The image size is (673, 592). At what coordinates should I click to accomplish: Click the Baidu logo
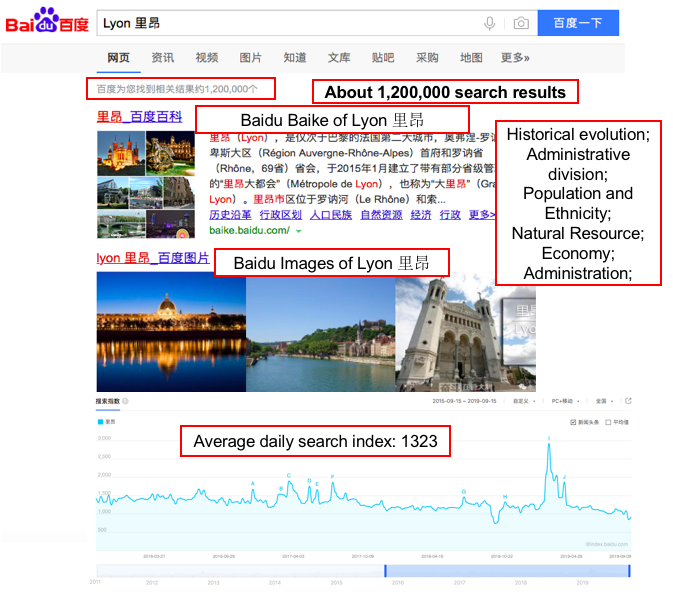pos(47,21)
